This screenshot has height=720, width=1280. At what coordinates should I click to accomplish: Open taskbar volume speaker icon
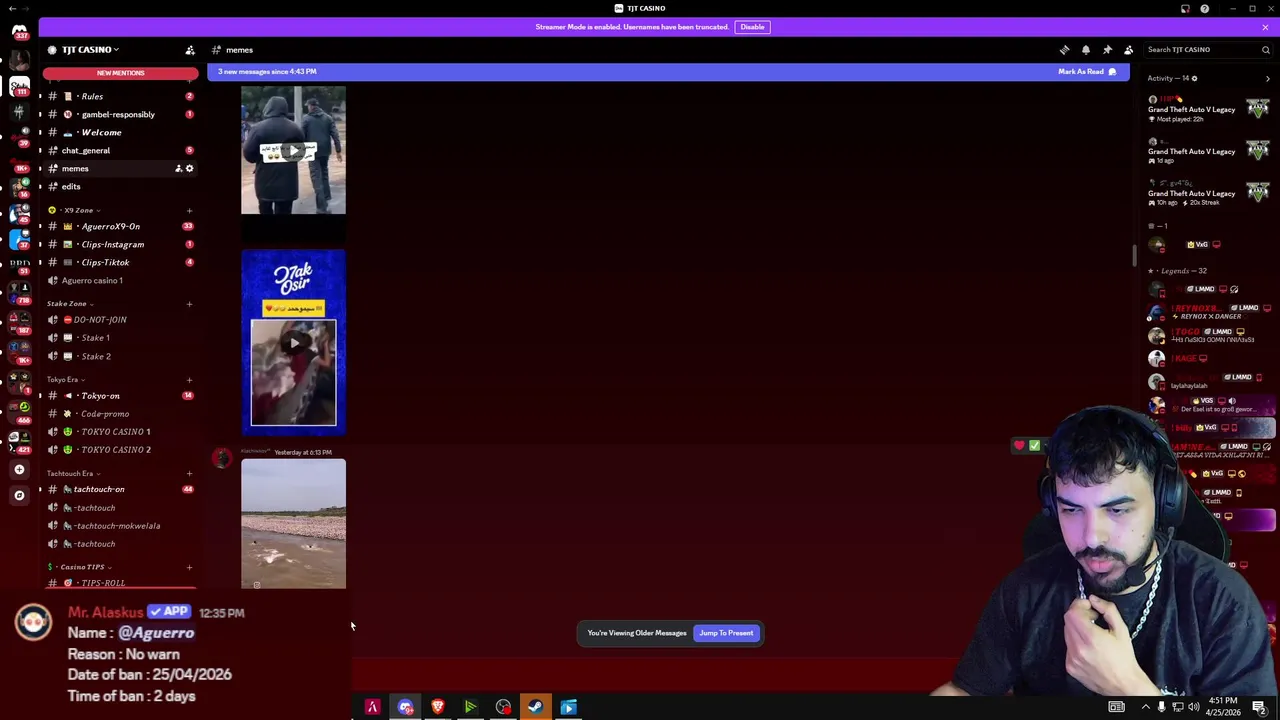tap(1193, 707)
